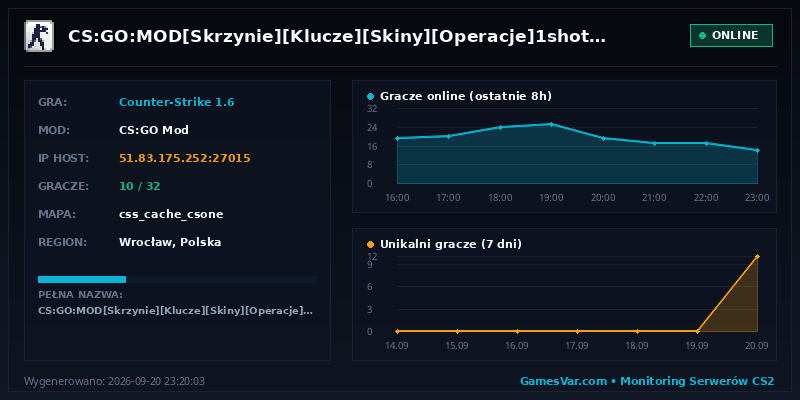Click the REGION label
The image size is (800, 400).
63,242
